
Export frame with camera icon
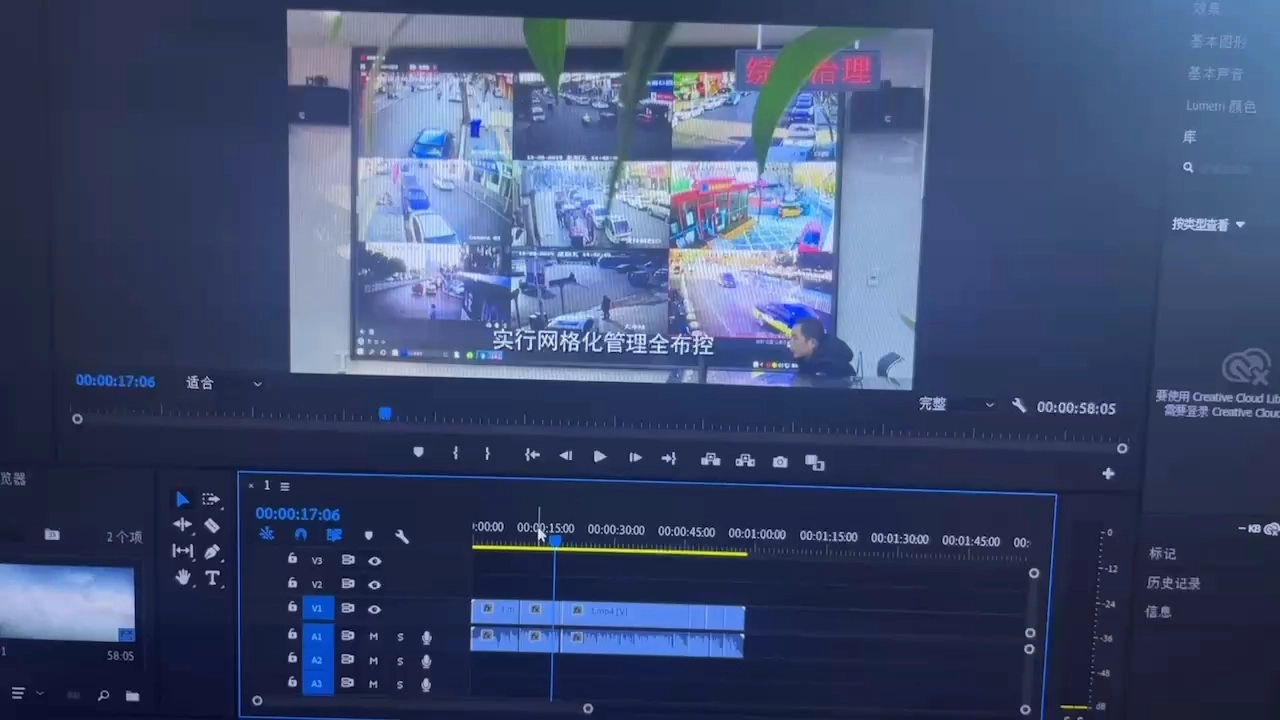tap(780, 462)
